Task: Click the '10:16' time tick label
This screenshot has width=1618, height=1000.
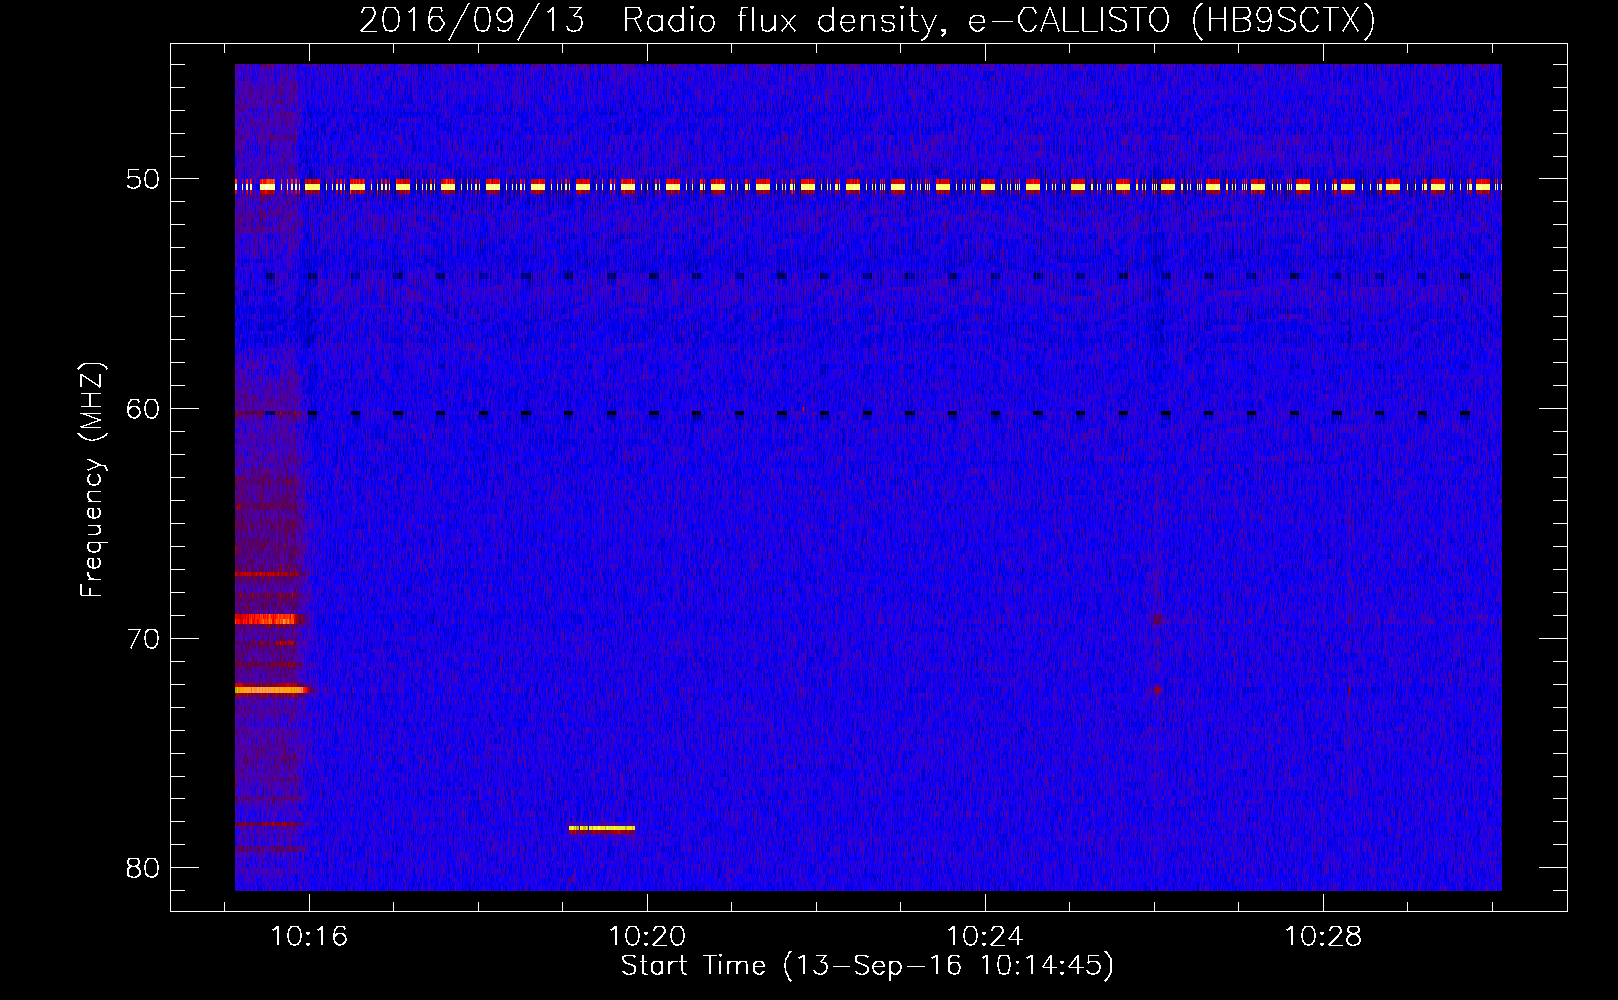Action: pos(309,937)
